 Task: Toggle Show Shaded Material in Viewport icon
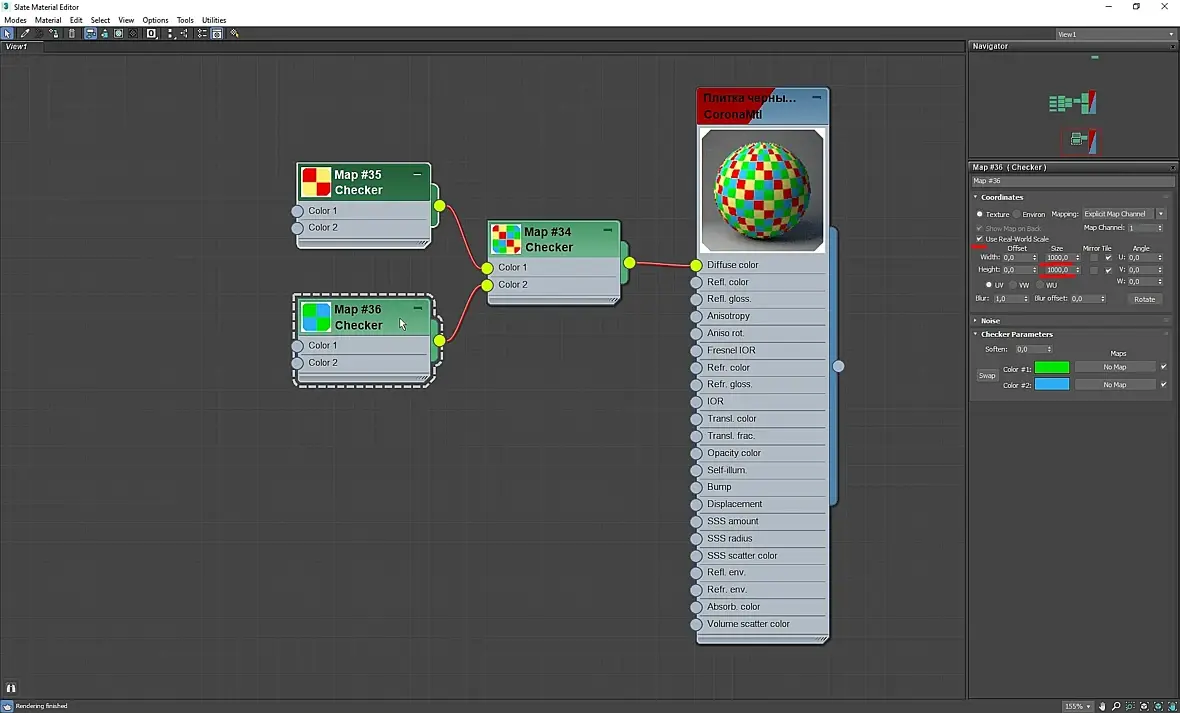118,33
